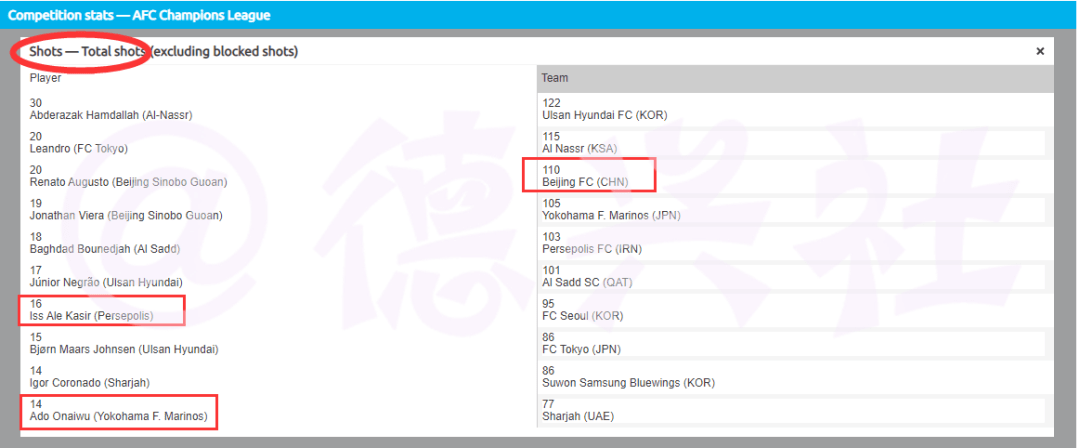Click the 103 shots value for Persepolis FC

tap(552, 236)
